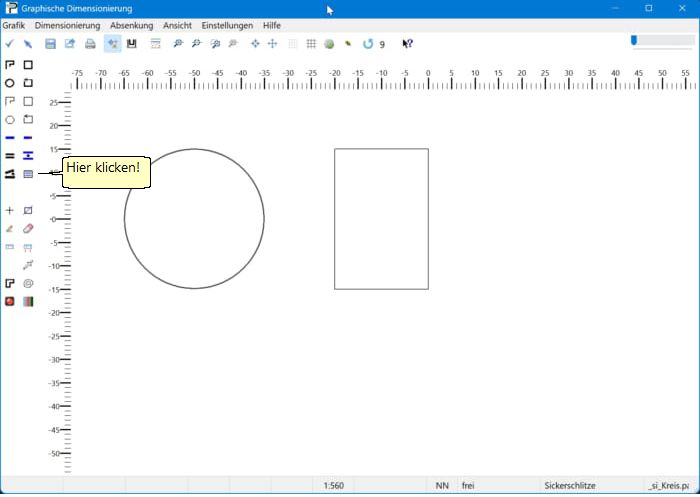This screenshot has height=497, width=700.
Task: Open the Absenkung menu
Action: pos(131,25)
